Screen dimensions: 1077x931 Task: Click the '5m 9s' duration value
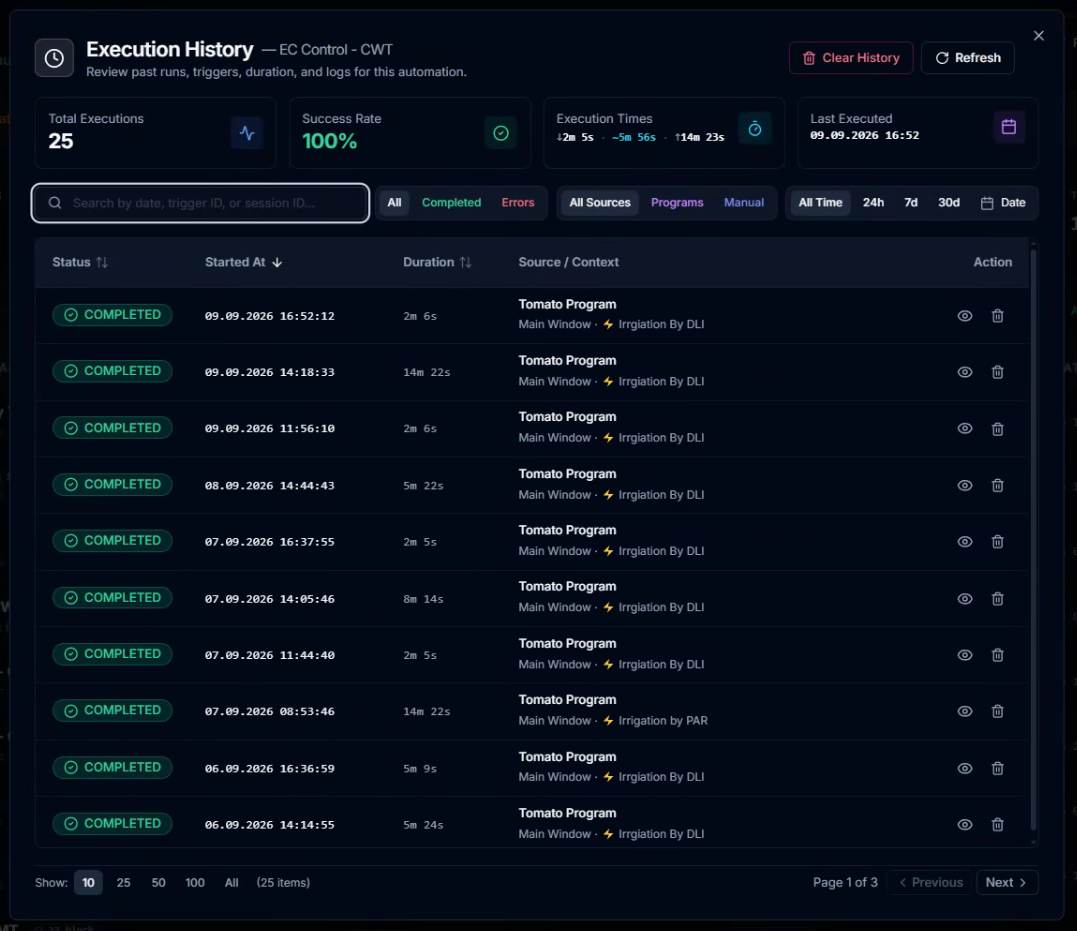click(420, 768)
